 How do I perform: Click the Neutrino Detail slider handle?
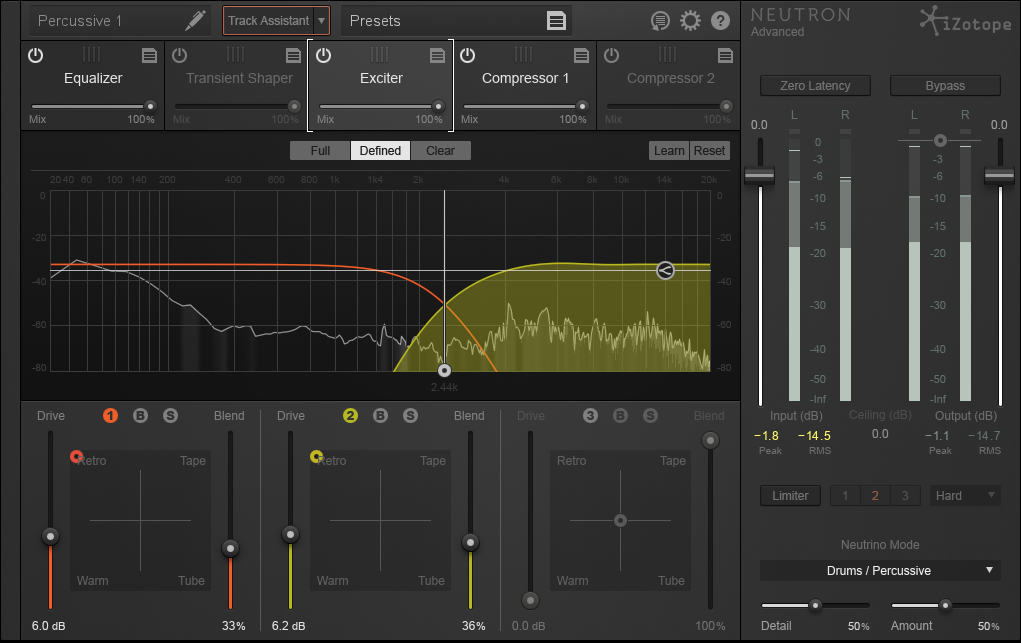(x=815, y=605)
